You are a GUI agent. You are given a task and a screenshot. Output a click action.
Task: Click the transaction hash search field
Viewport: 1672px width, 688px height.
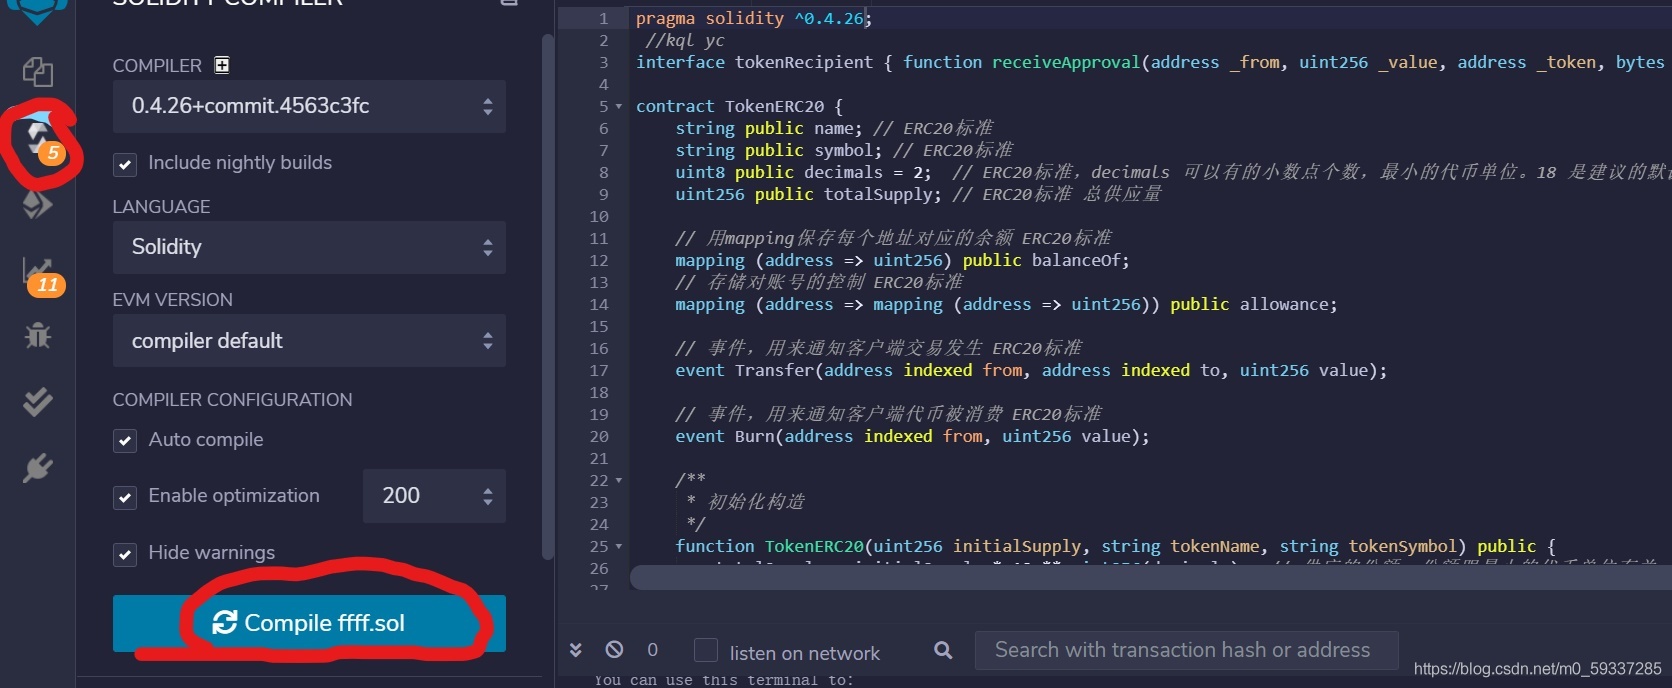[1186, 650]
